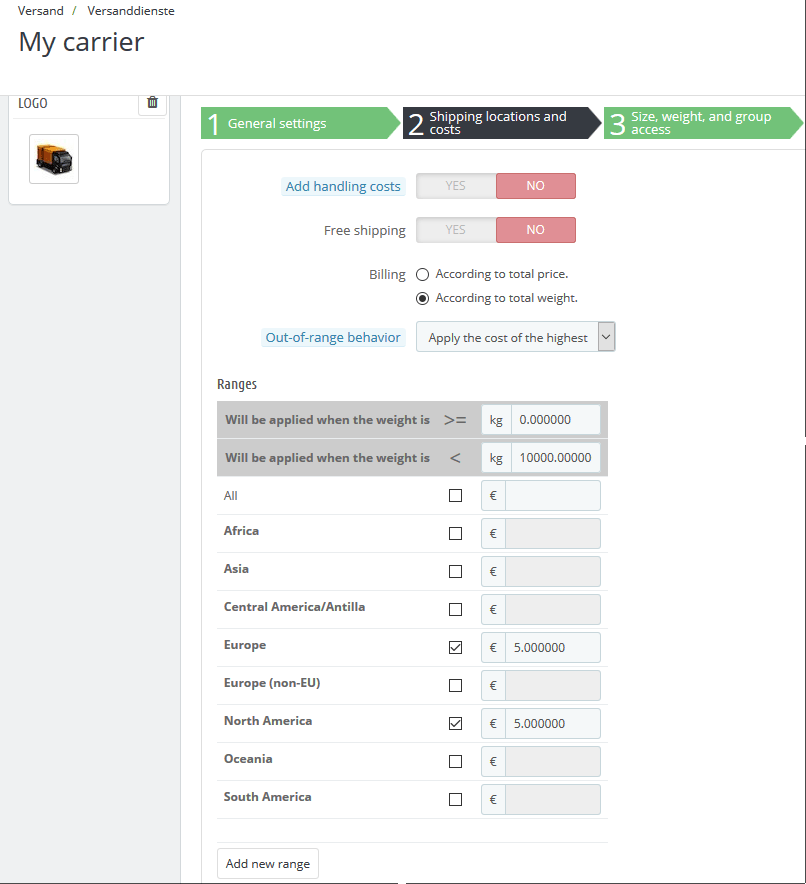Set Add handling costs to YES

tap(456, 186)
